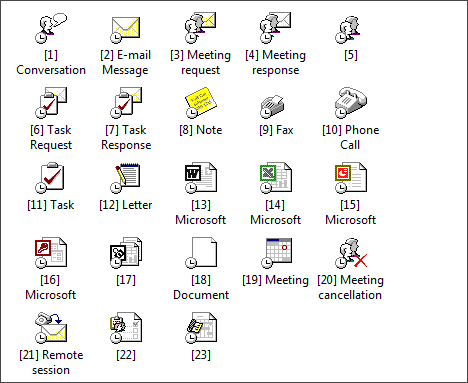Image resolution: width=468 pixels, height=383 pixels.
Task: Open the [12] Letter notepad icon
Action: [125, 178]
